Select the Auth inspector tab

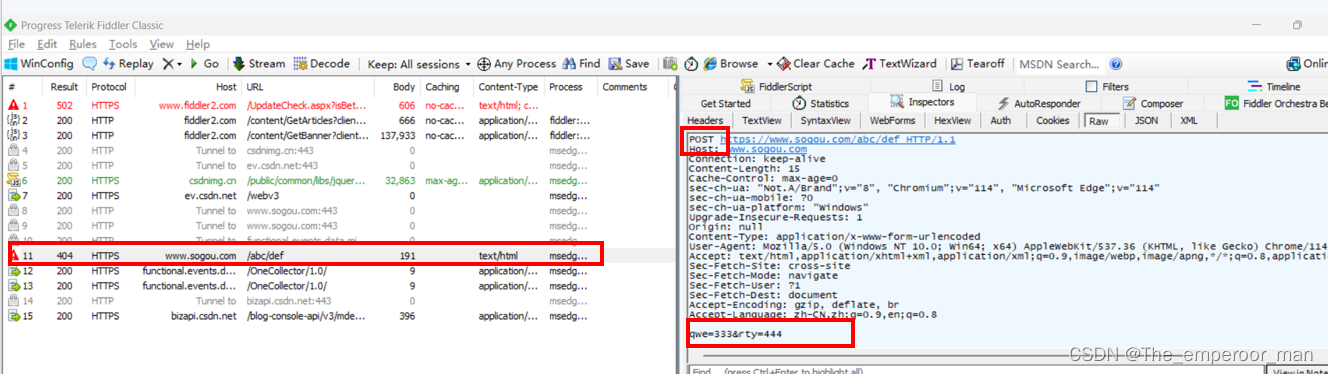(x=1001, y=120)
